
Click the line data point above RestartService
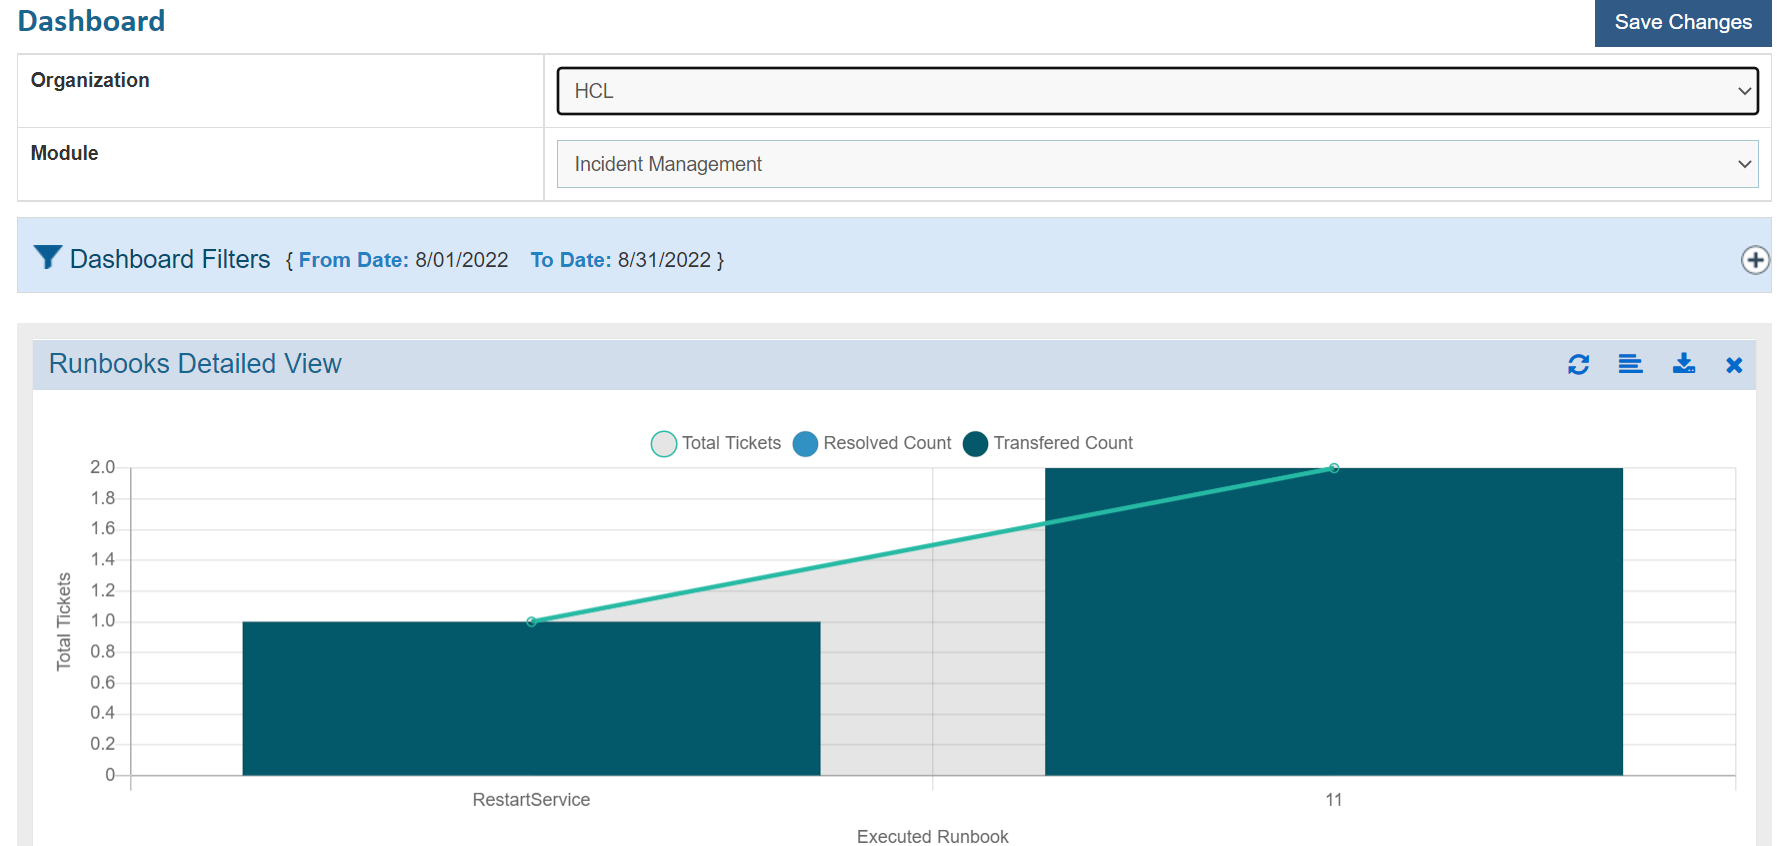(531, 621)
